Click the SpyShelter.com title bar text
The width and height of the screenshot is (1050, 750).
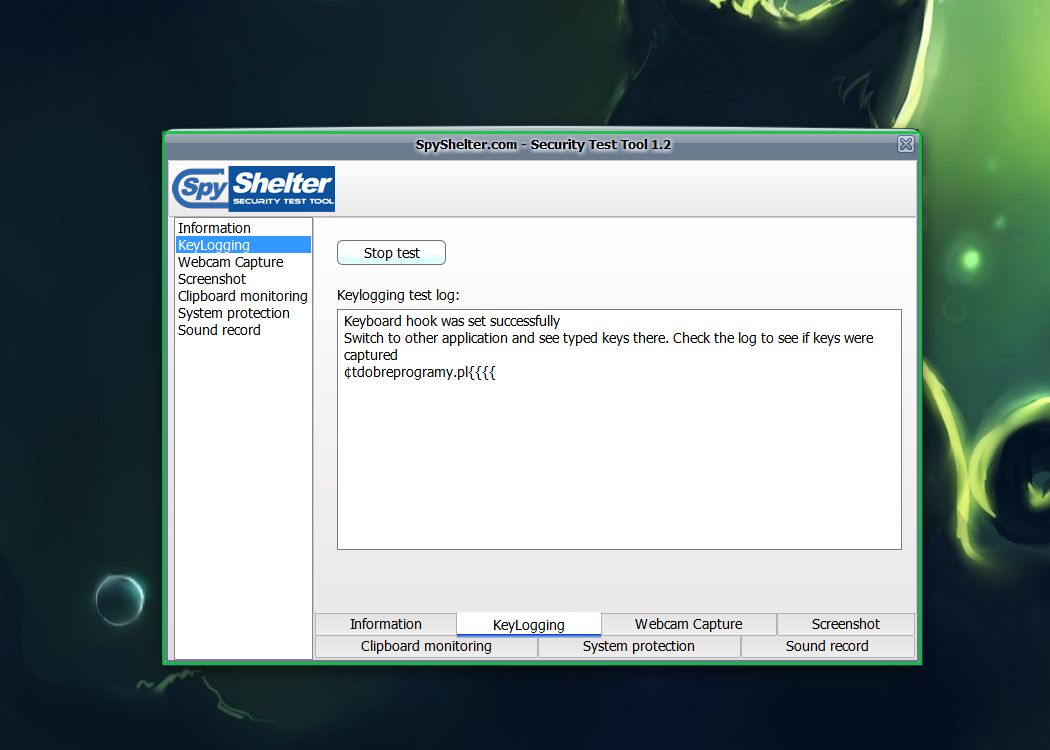[x=543, y=145]
